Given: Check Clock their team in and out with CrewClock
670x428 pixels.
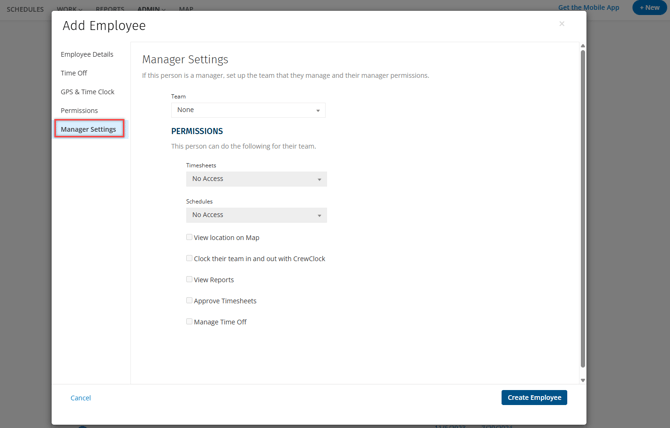Looking at the screenshot, I should (189, 258).
